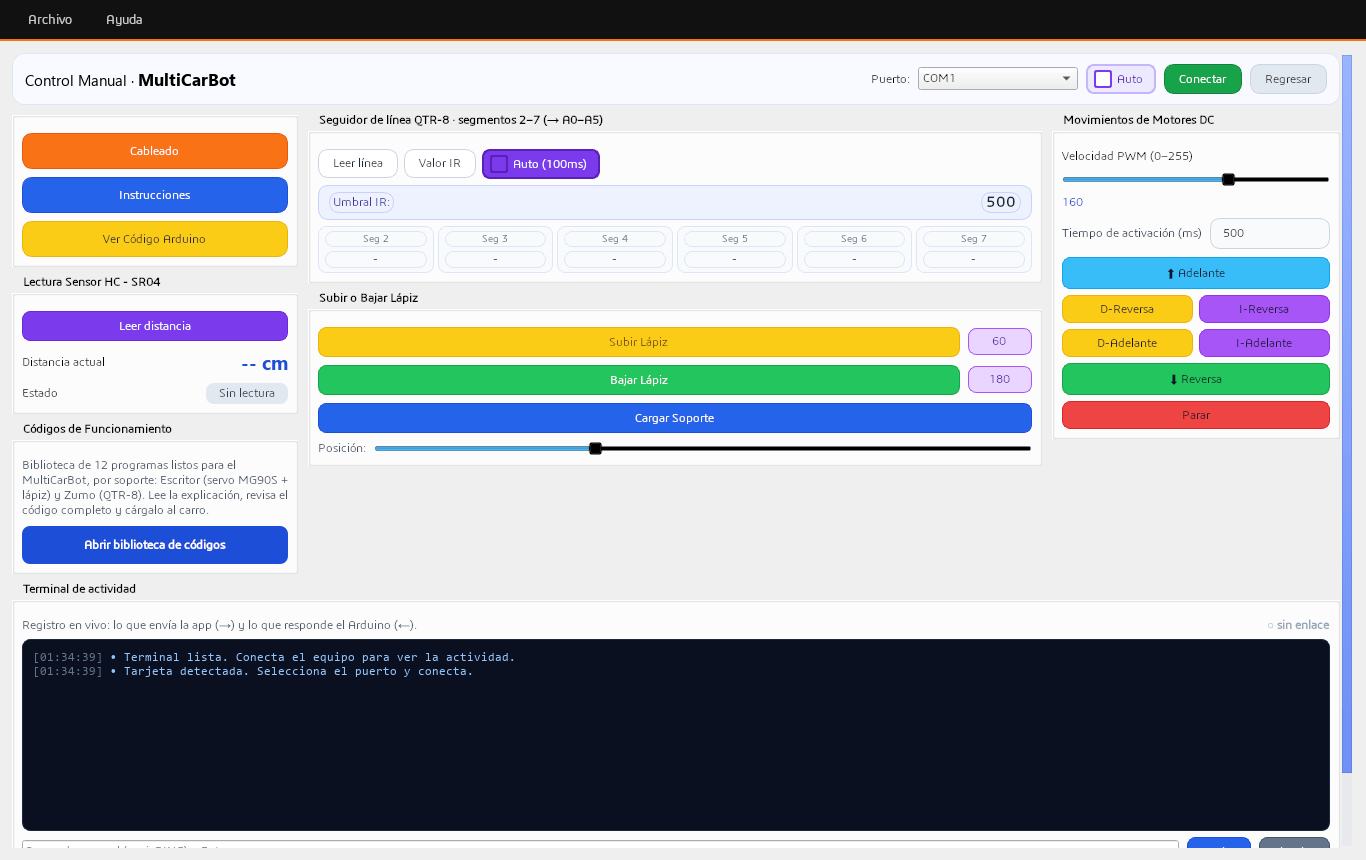Click the Umbral IR value field 500
Image resolution: width=1366 pixels, height=860 pixels.
pyautogui.click(x=1001, y=202)
